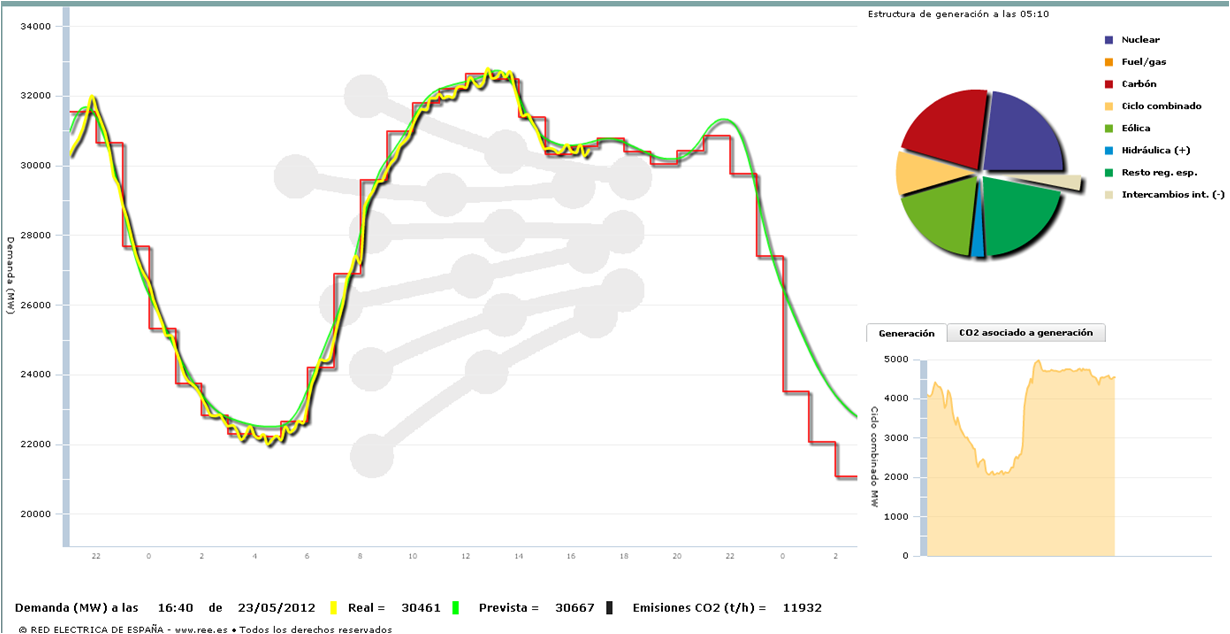Switch to the Generación tab

point(906,333)
